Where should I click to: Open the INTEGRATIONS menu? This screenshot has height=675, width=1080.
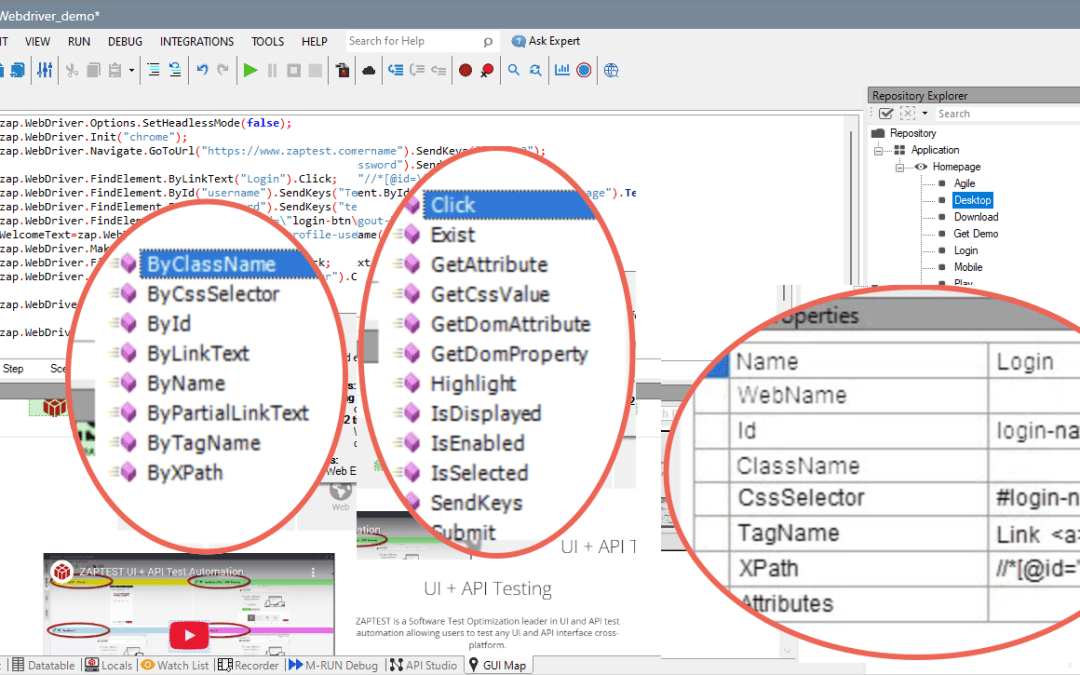(x=197, y=41)
